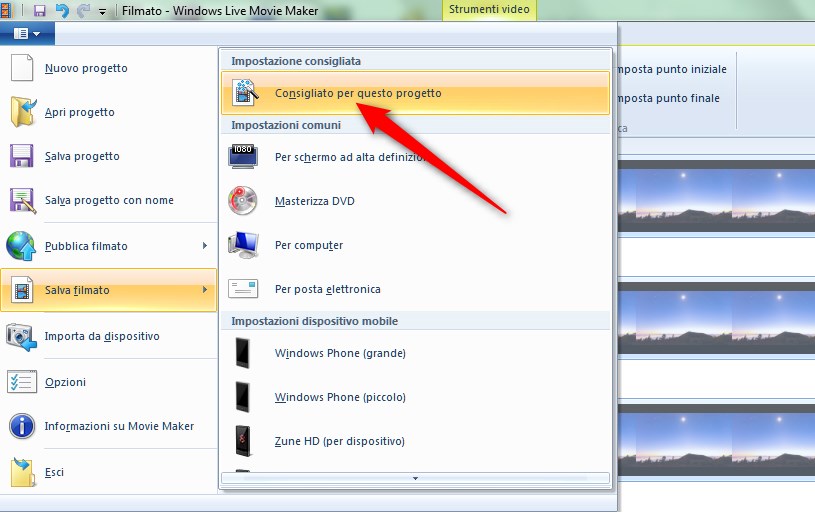The width and height of the screenshot is (815, 512).
Task: Click the Consigliato per questo progetto icon
Action: pyautogui.click(x=245, y=93)
